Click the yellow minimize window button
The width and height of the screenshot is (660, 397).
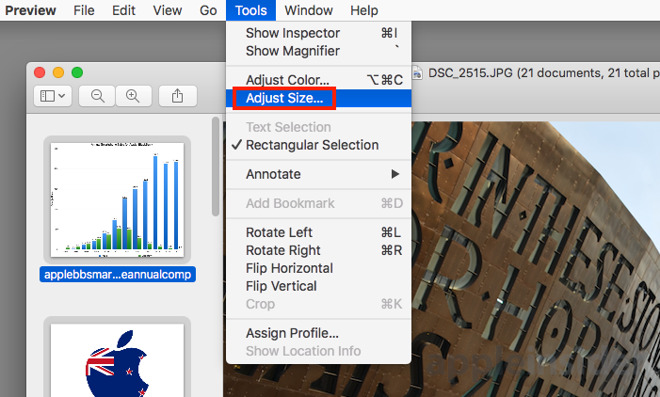click(58, 72)
